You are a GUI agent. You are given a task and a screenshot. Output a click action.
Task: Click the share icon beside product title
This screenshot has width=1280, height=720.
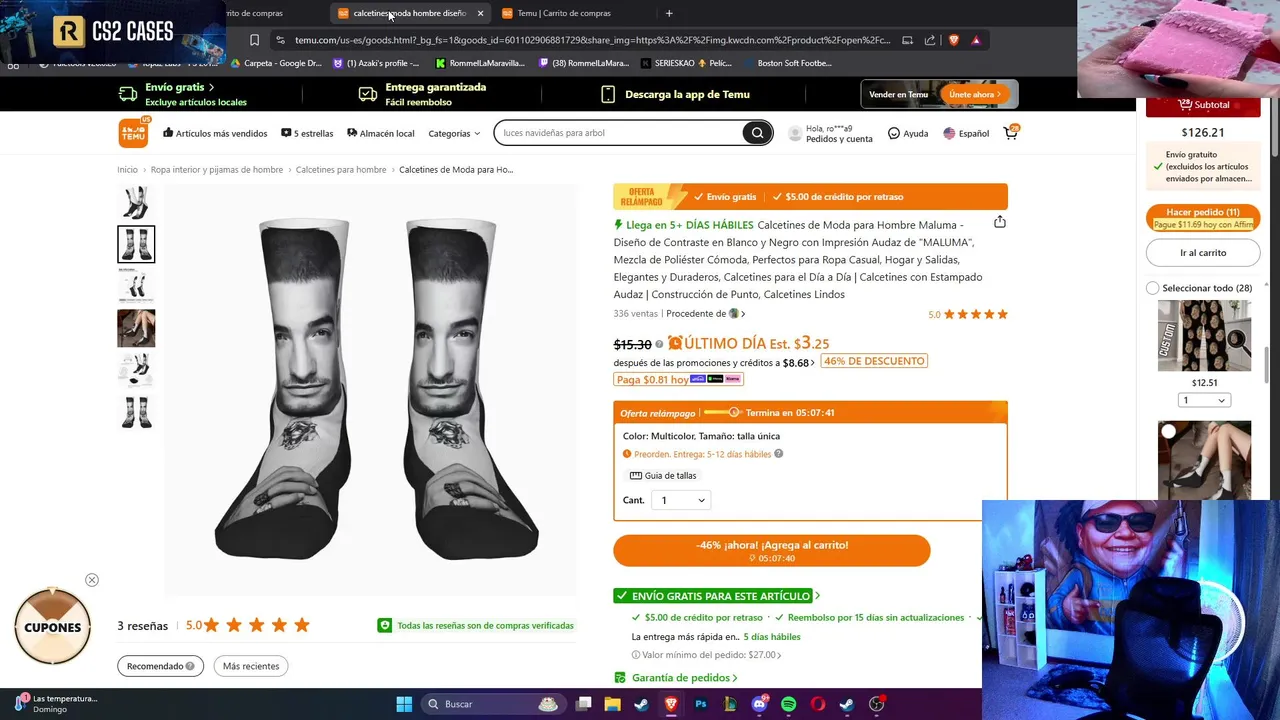point(999,222)
